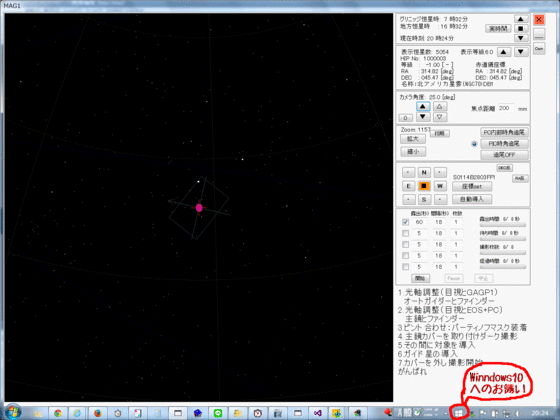Image resolution: width=560 pixels, height=420 pixels.
Task: Click the Com port button
Action: pyautogui.click(x=539, y=49)
